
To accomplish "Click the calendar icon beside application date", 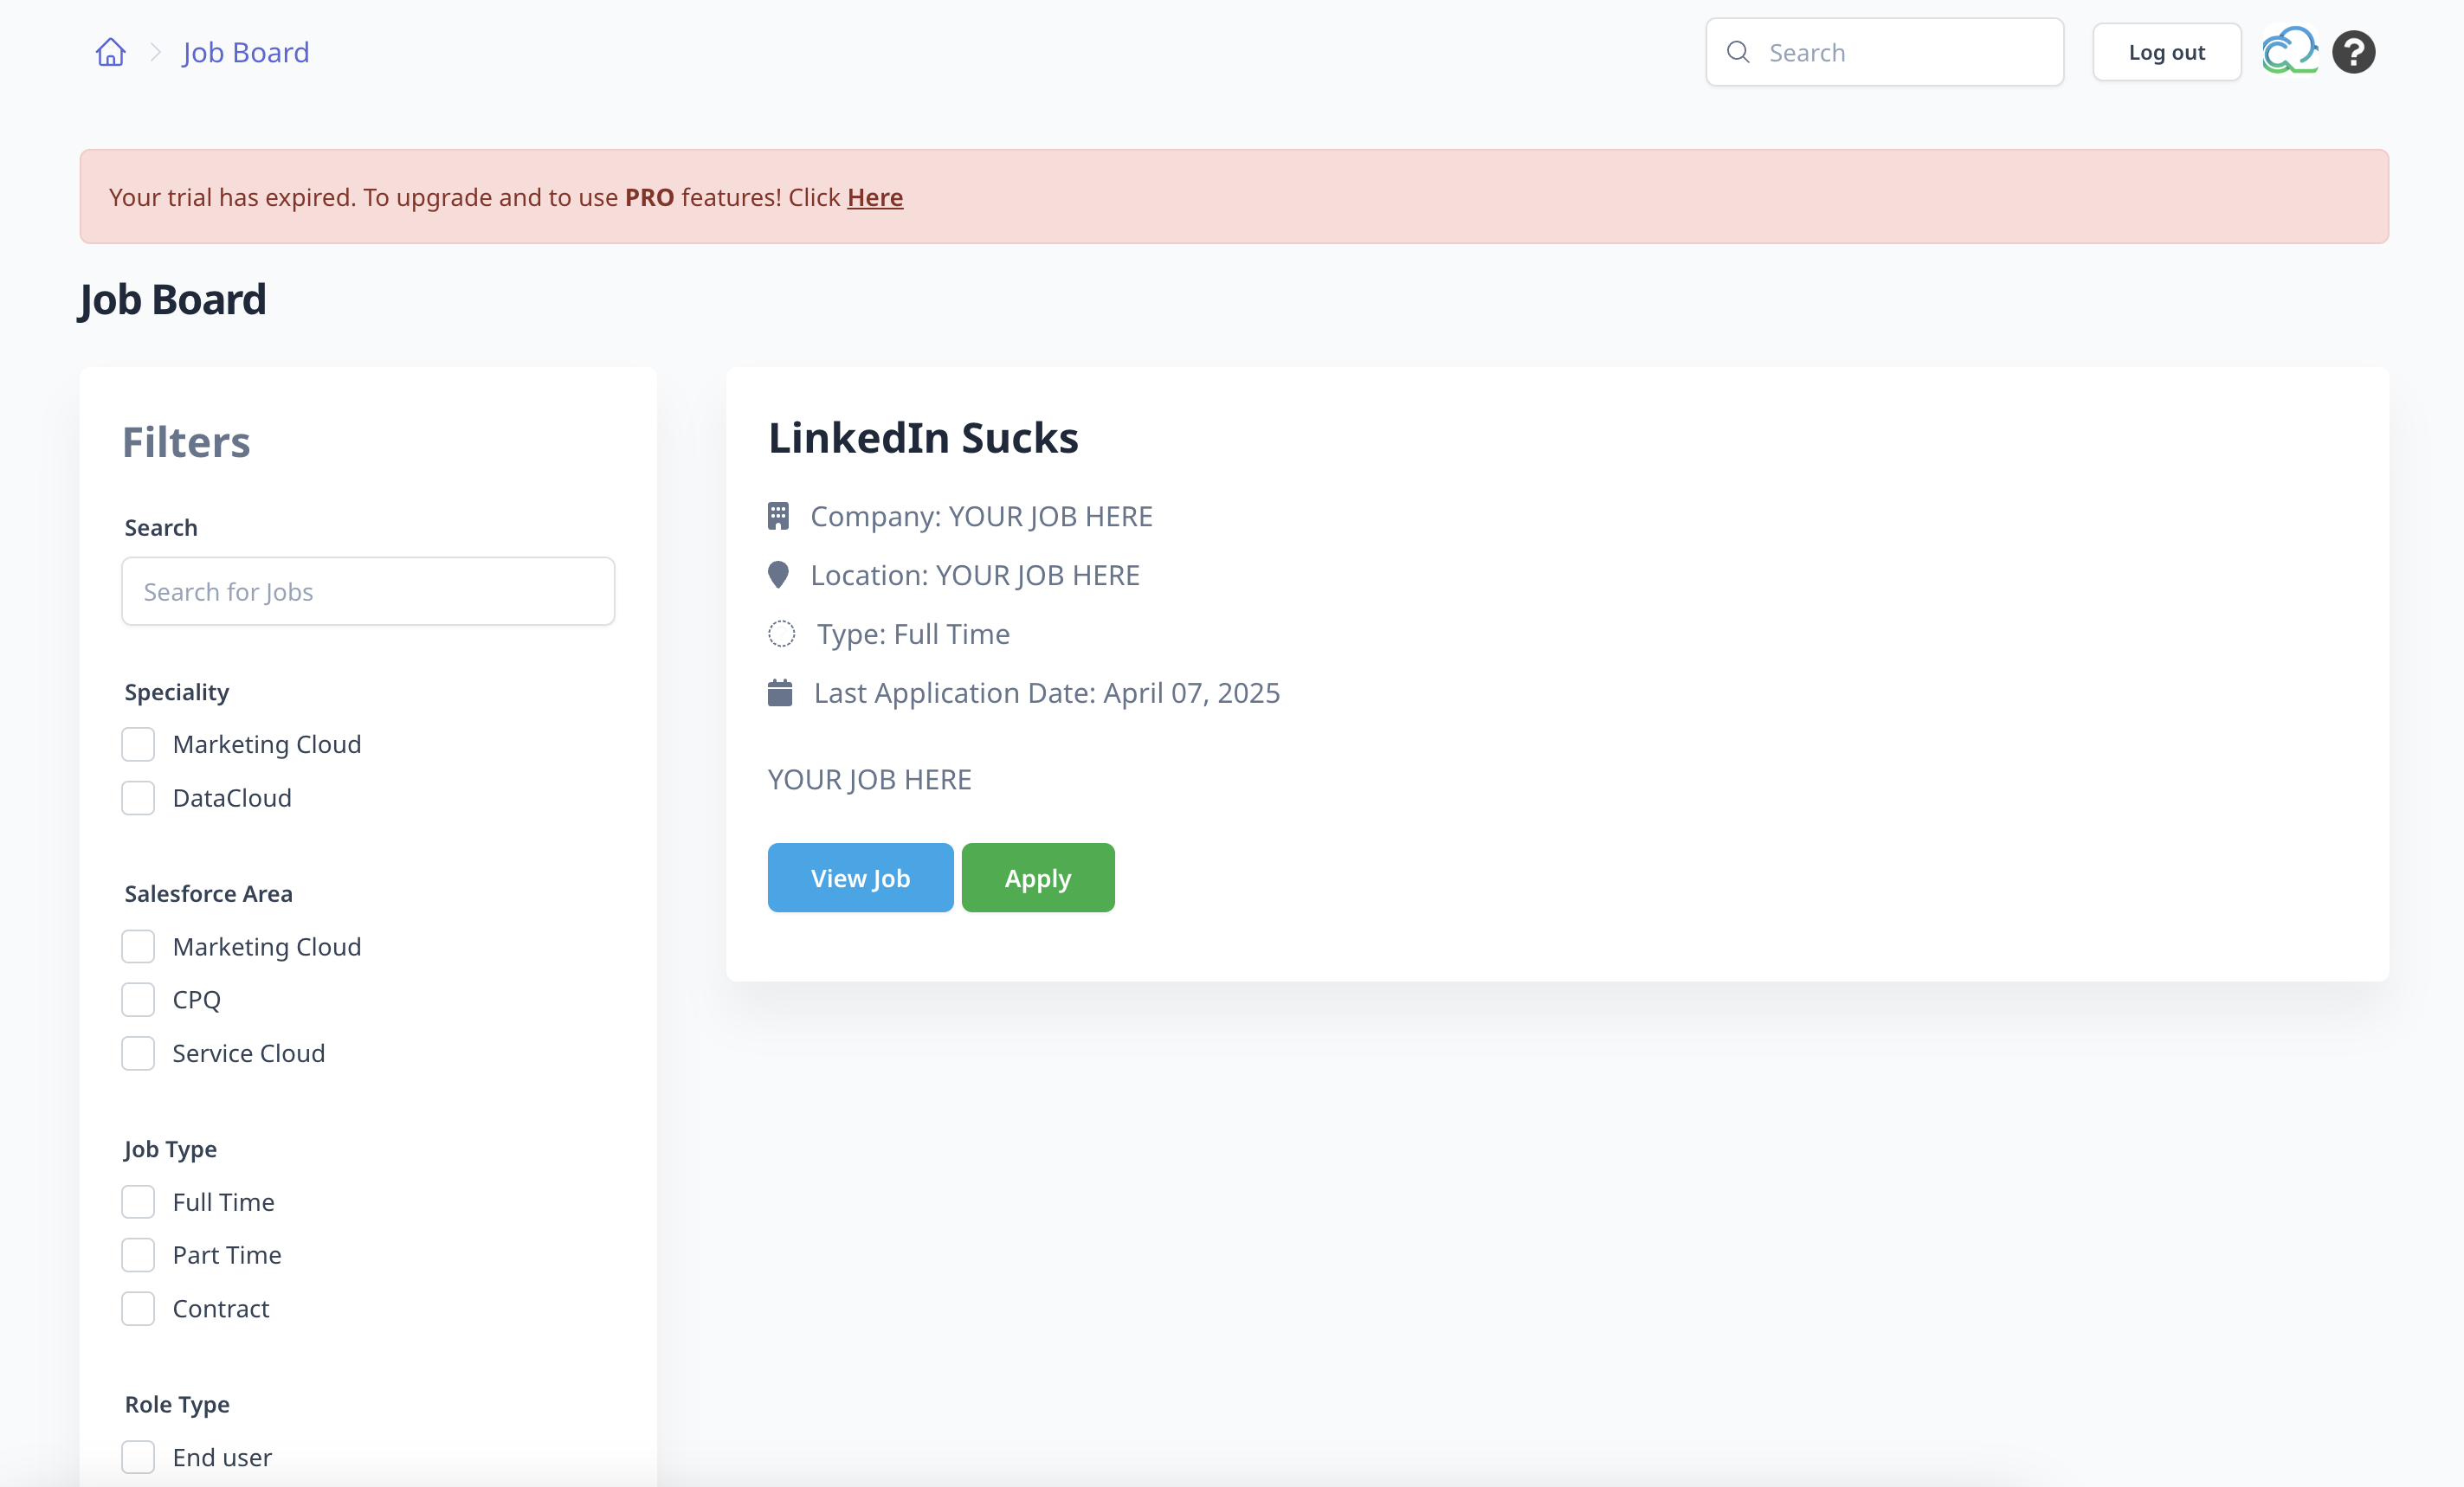I will (x=779, y=692).
